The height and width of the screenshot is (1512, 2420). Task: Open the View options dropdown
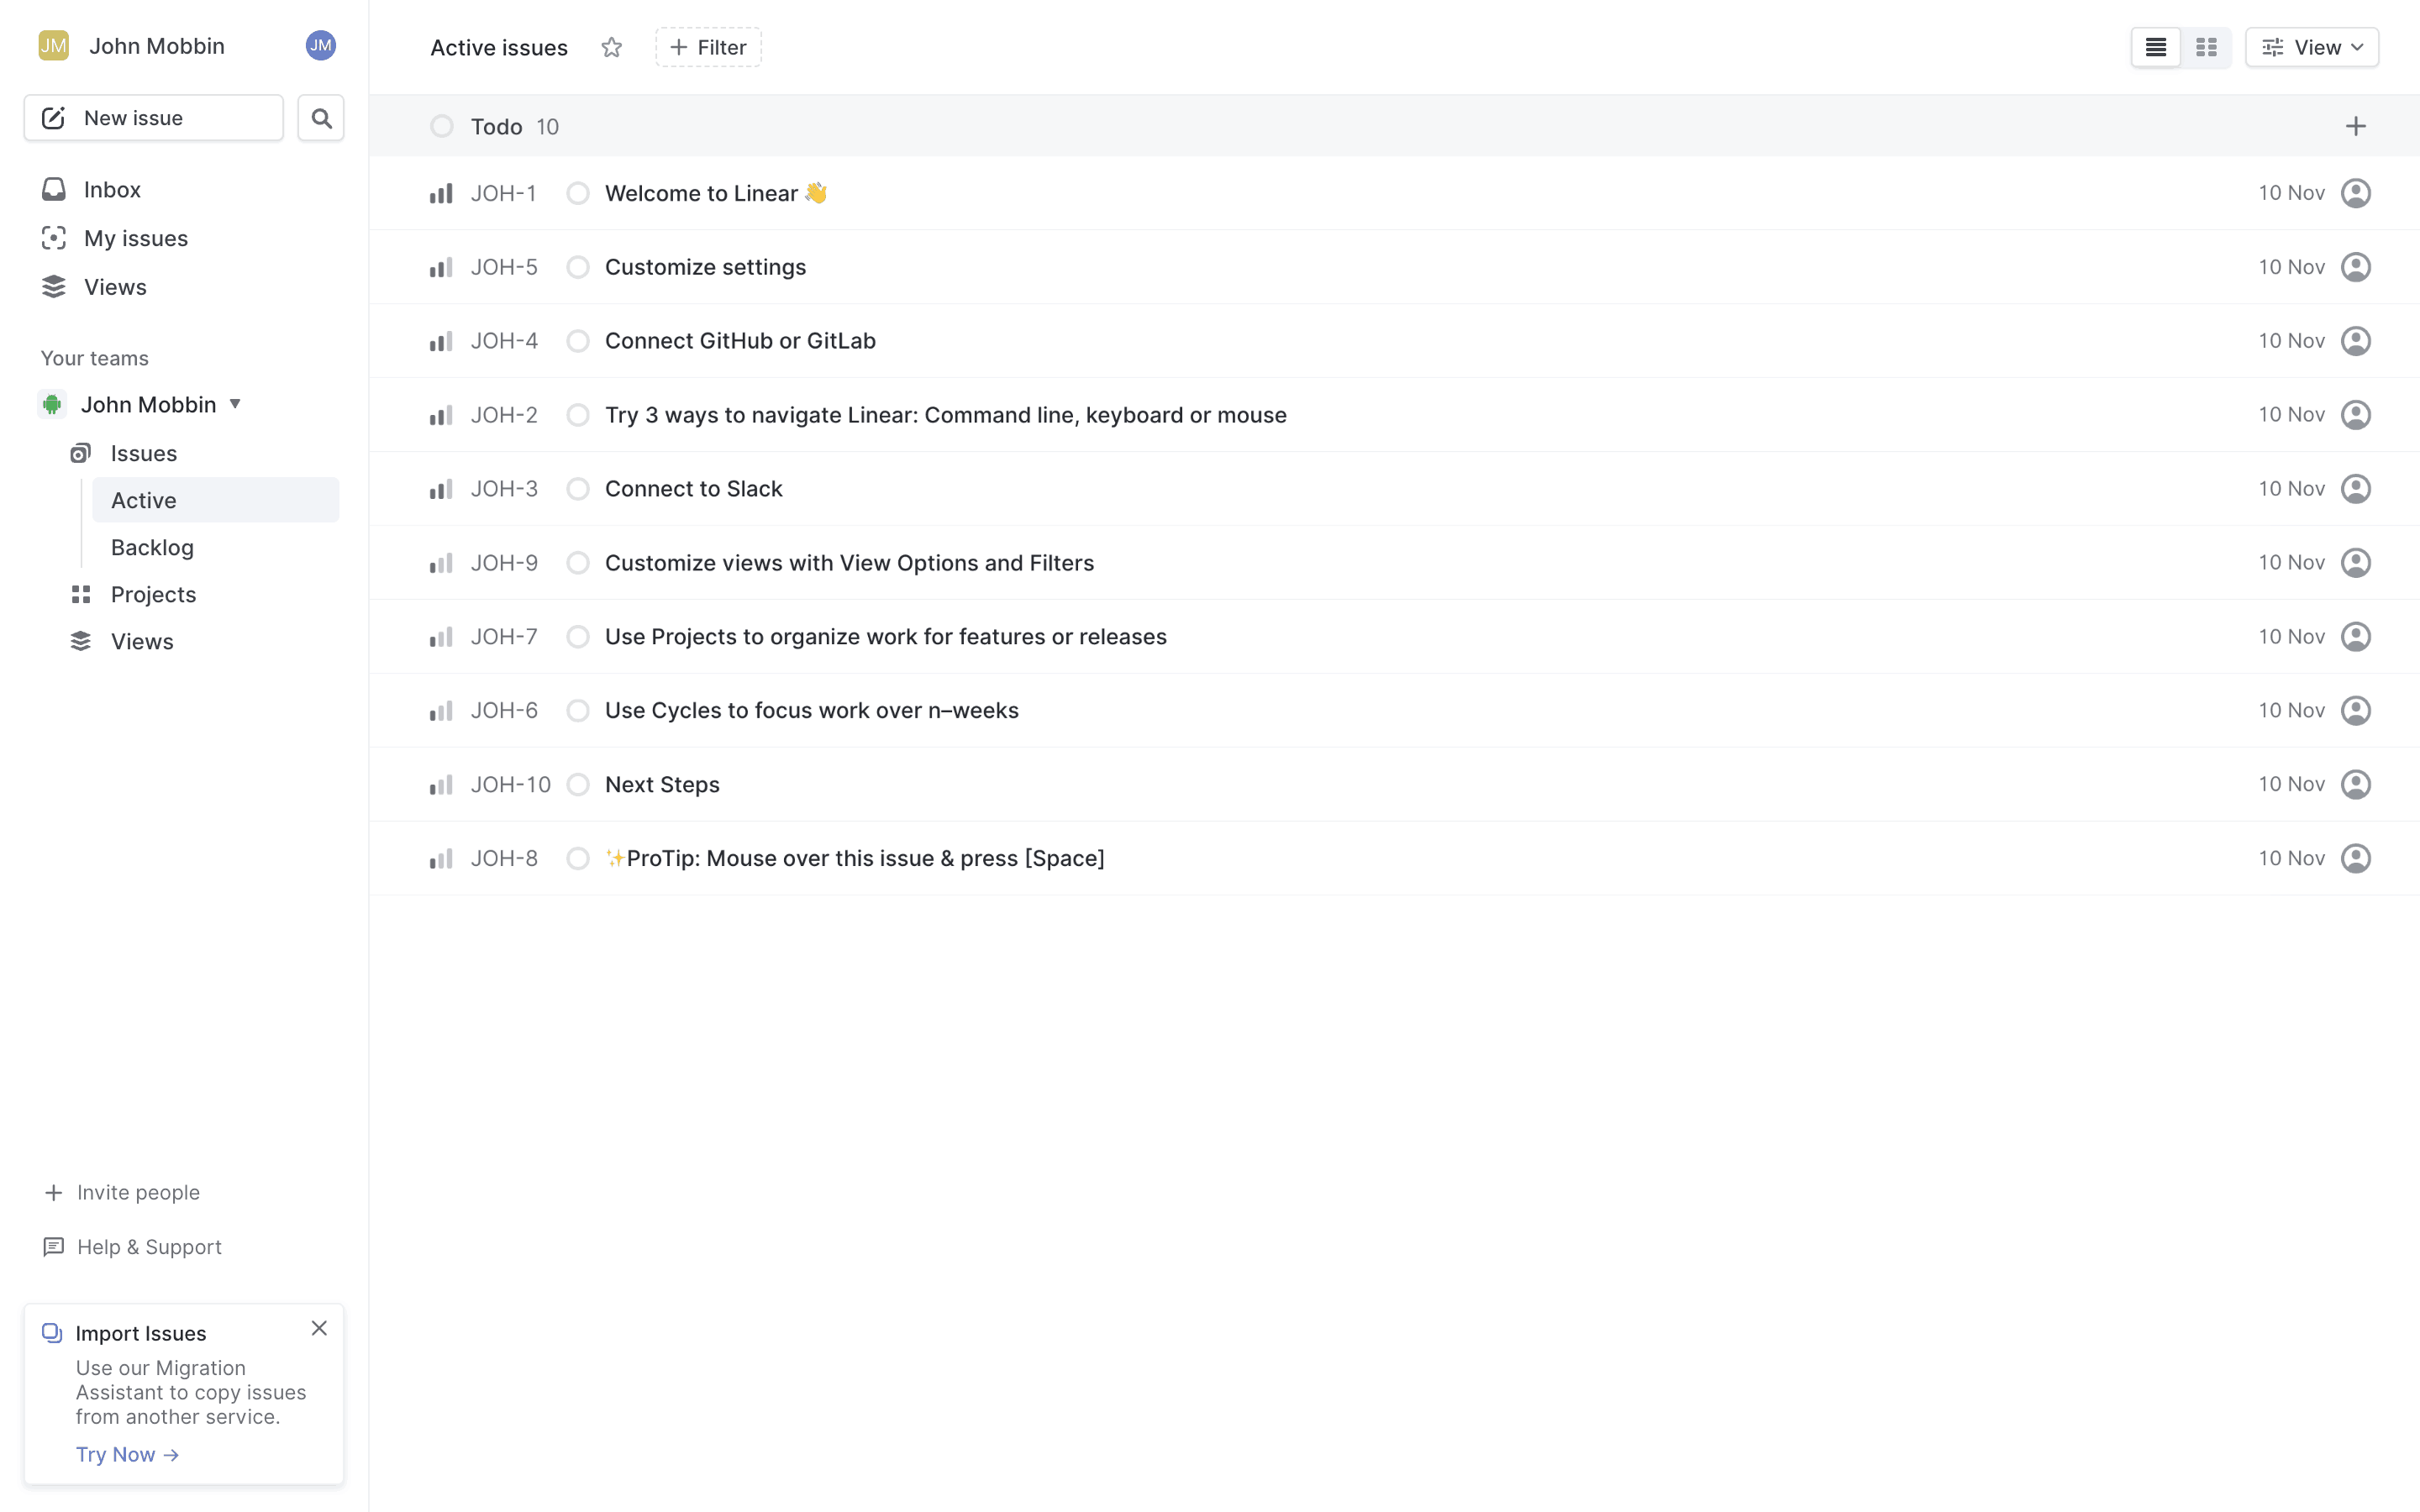[x=2311, y=47]
